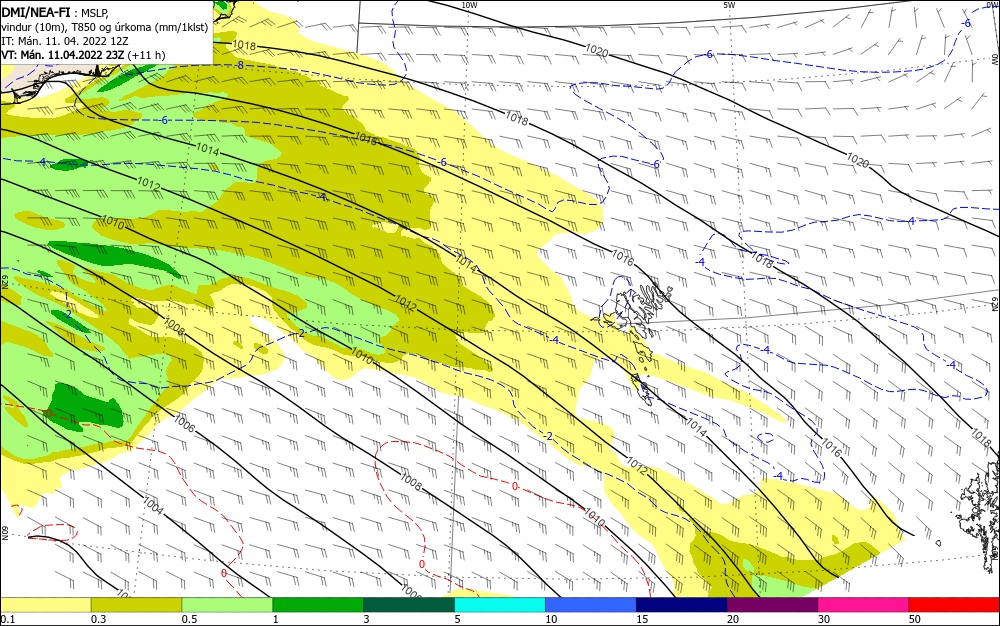The width and height of the screenshot is (1000, 626).
Task: Click the '1004' isobar label
Action: coord(153,505)
